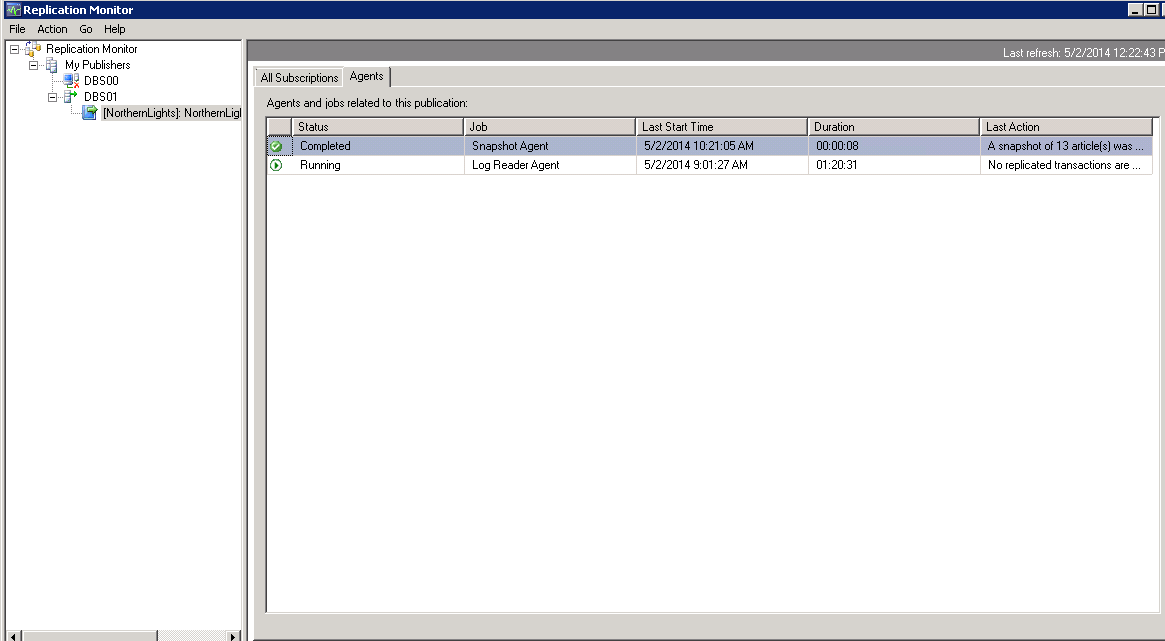Open the Go menu
Screen dimensions: 1165x641
tap(86, 29)
